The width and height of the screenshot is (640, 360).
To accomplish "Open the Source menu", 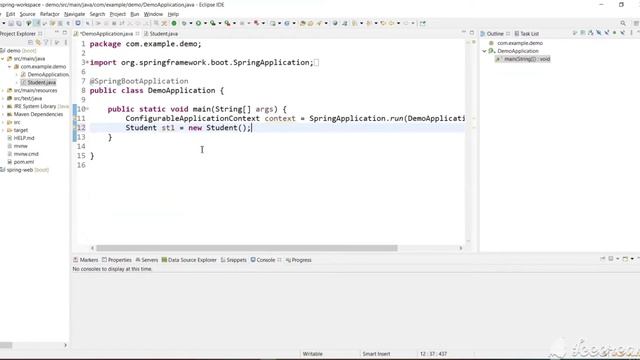I will [27, 14].
